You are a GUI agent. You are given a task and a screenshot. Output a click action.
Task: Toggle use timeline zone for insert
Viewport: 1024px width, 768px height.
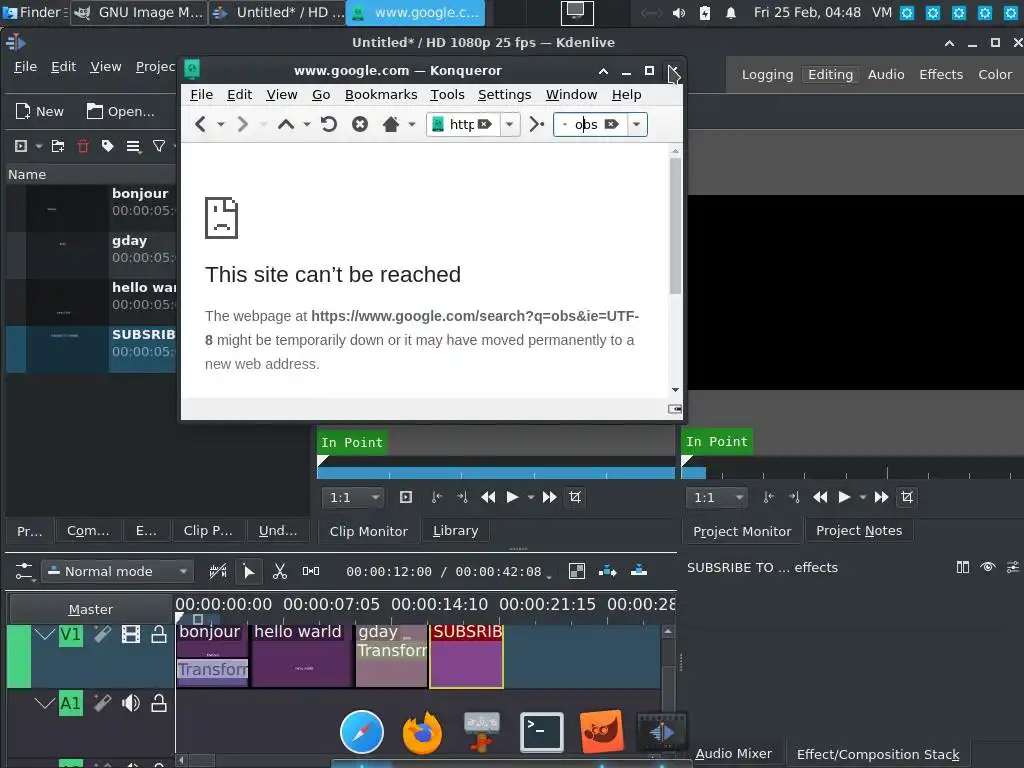point(218,571)
